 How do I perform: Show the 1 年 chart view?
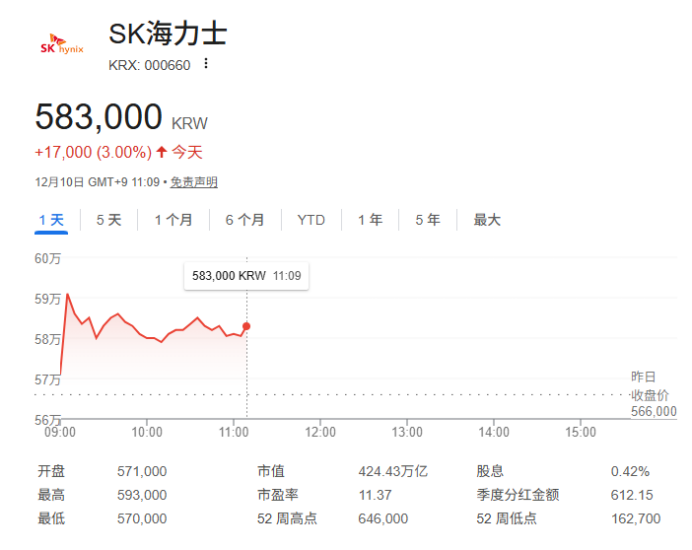tap(370, 220)
